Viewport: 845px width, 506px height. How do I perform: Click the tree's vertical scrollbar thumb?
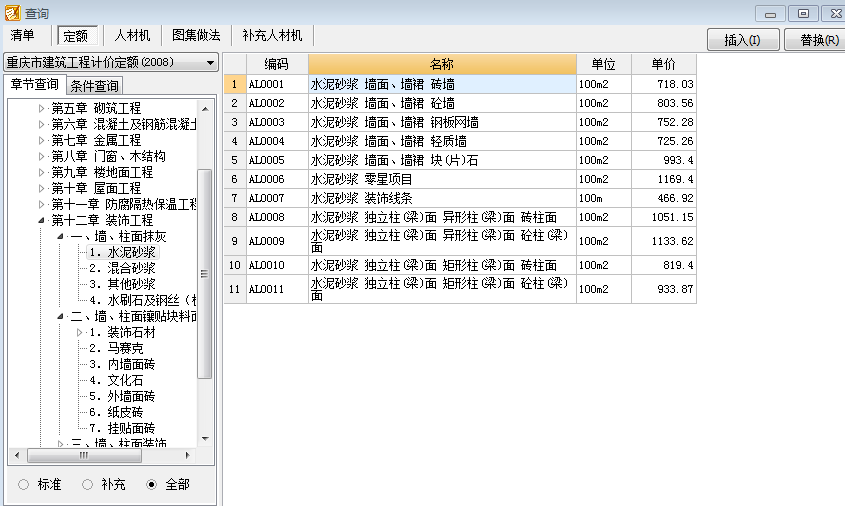(x=205, y=274)
